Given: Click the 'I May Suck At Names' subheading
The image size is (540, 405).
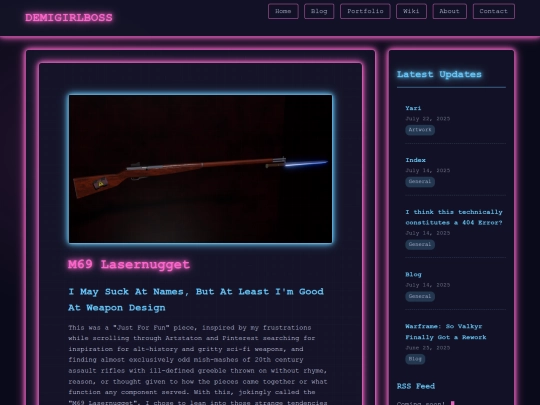Looking at the screenshot, I should [x=196, y=300].
